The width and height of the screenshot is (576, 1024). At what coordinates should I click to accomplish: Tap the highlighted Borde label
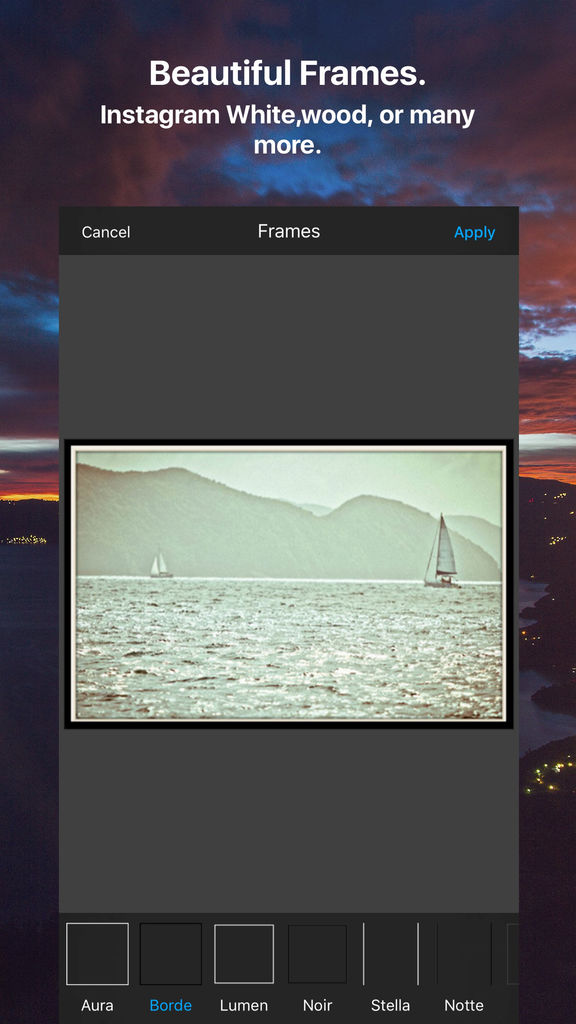pyautogui.click(x=171, y=1005)
